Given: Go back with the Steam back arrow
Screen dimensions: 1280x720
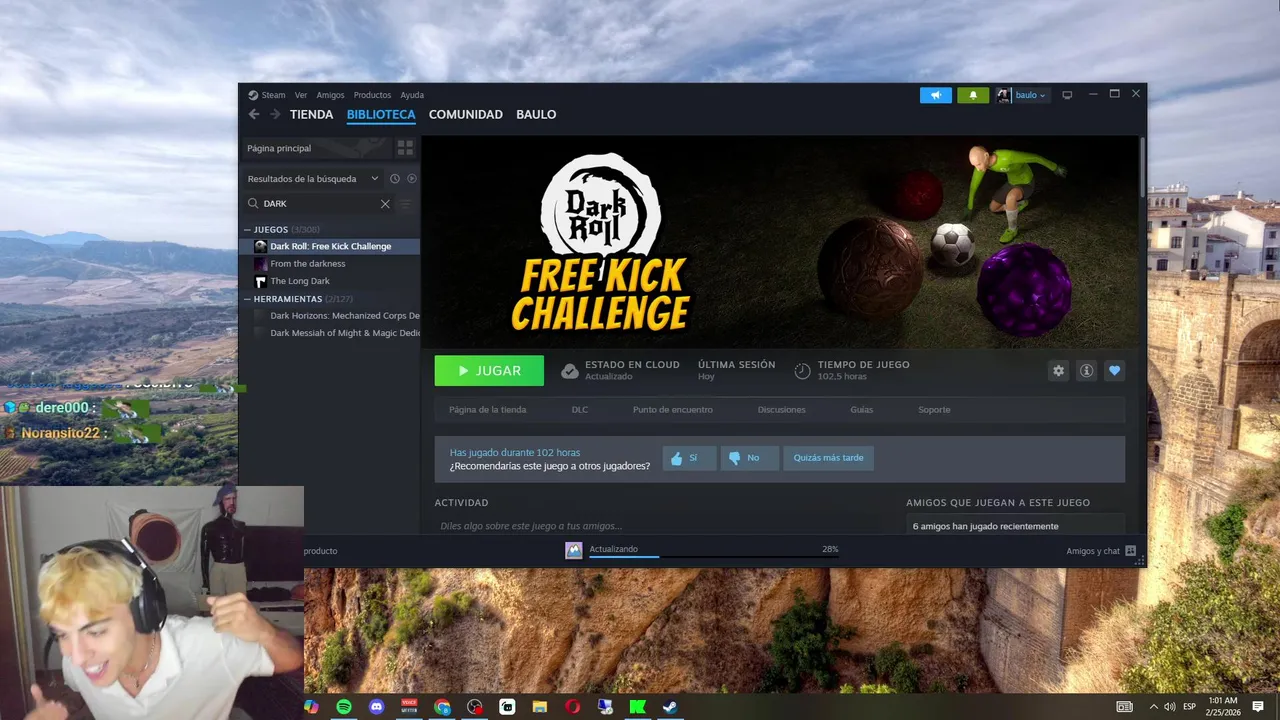Looking at the screenshot, I should 254,114.
